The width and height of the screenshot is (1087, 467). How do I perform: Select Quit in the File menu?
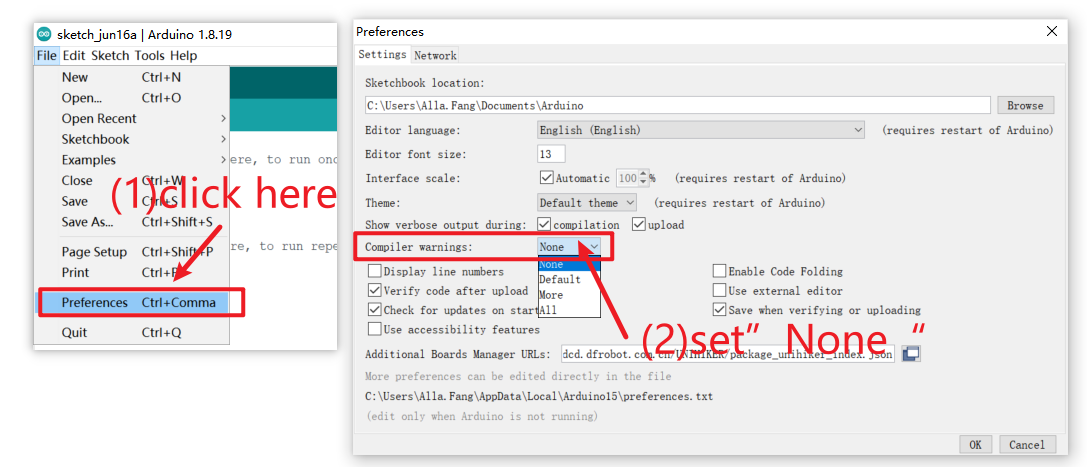tap(131, 333)
